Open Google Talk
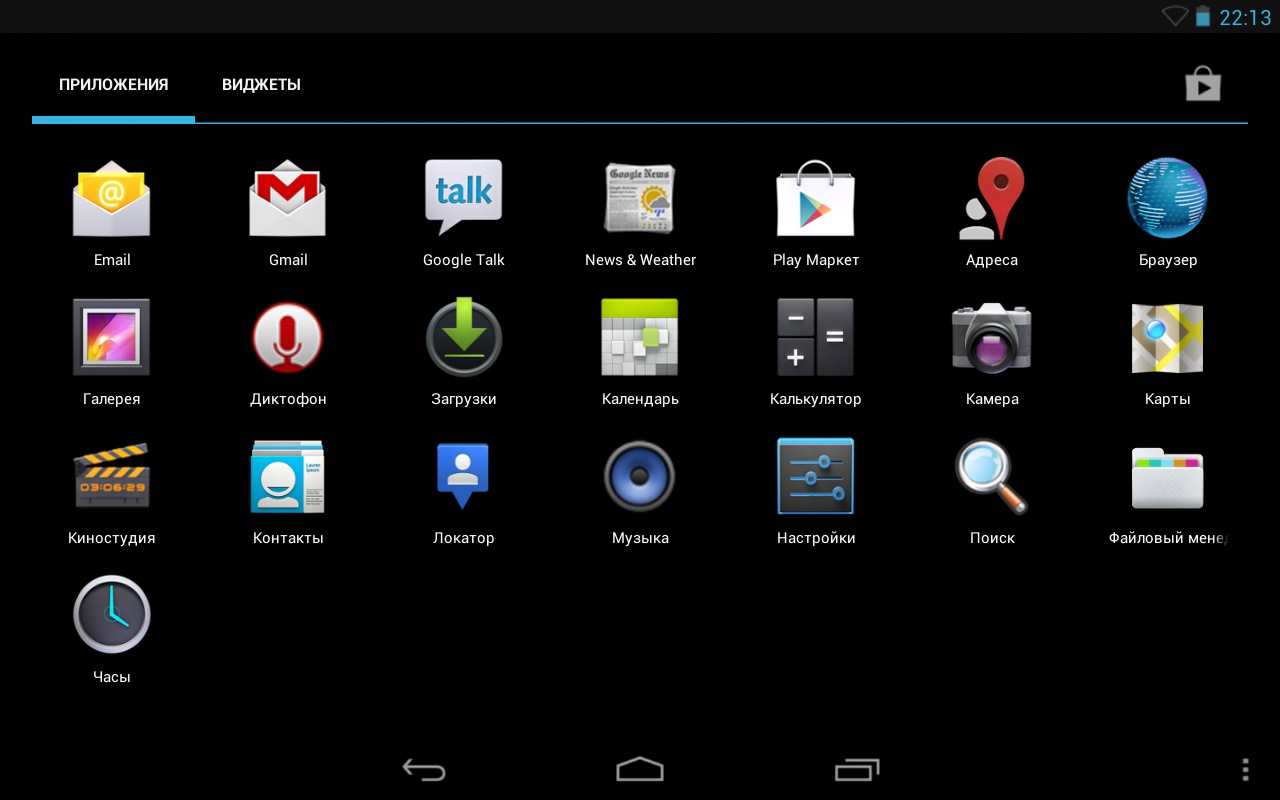Screen dimensions: 1280x800 coord(464,198)
